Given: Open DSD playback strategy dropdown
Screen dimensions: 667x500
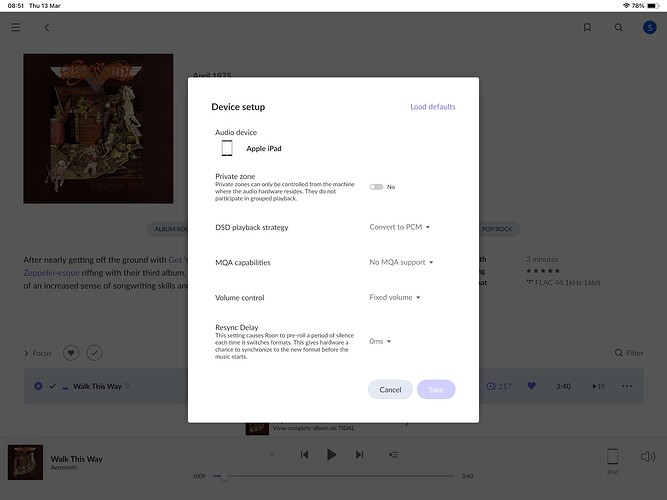Looking at the screenshot, I should [x=399, y=227].
